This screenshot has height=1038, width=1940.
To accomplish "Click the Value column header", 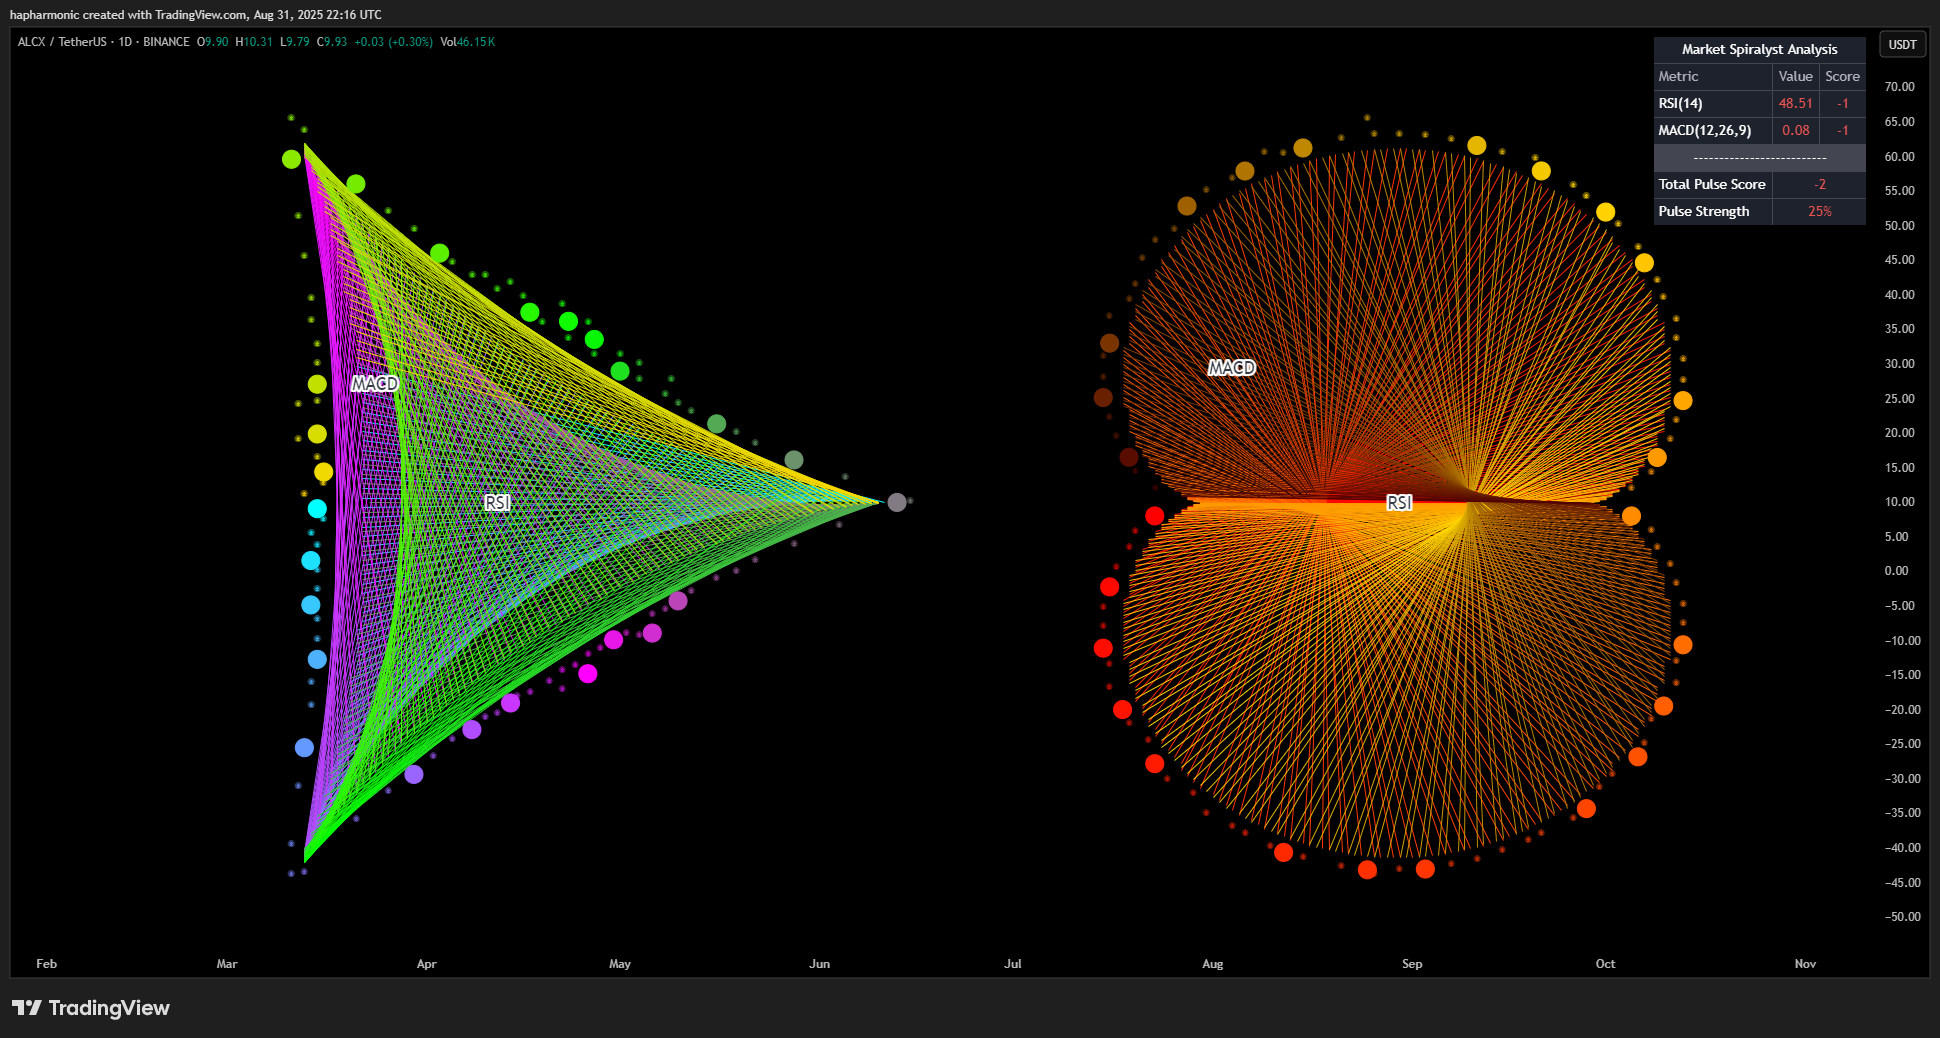I will (1795, 76).
